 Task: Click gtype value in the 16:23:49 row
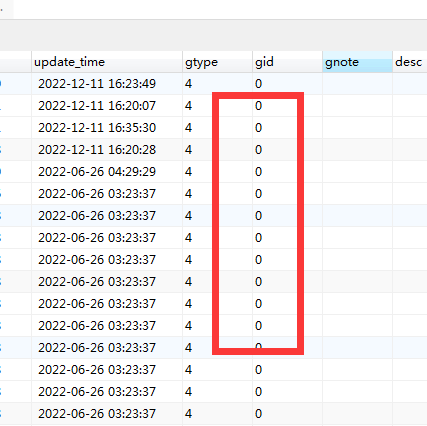click(x=217, y=84)
